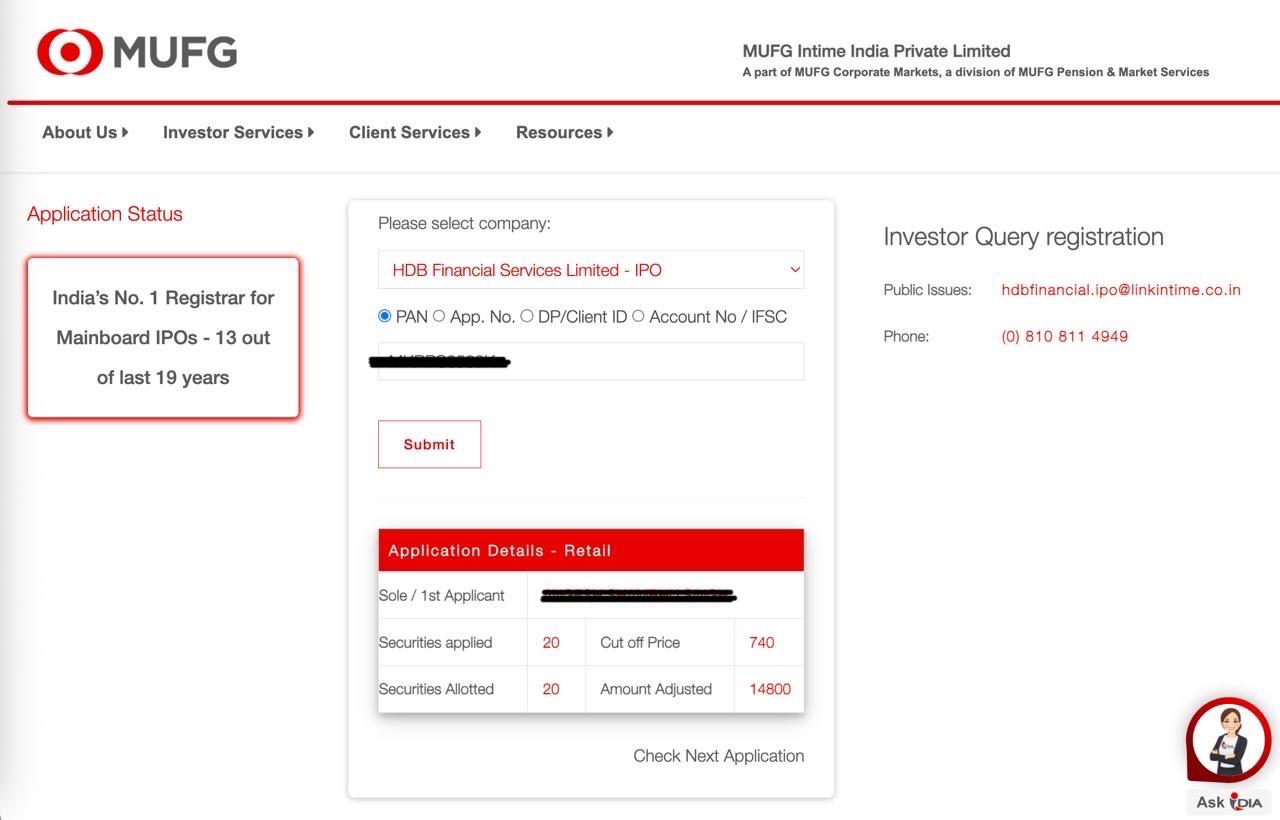This screenshot has width=1280, height=820.
Task: Click the hdbfinancial.ipo email address link
Action: coord(1121,289)
